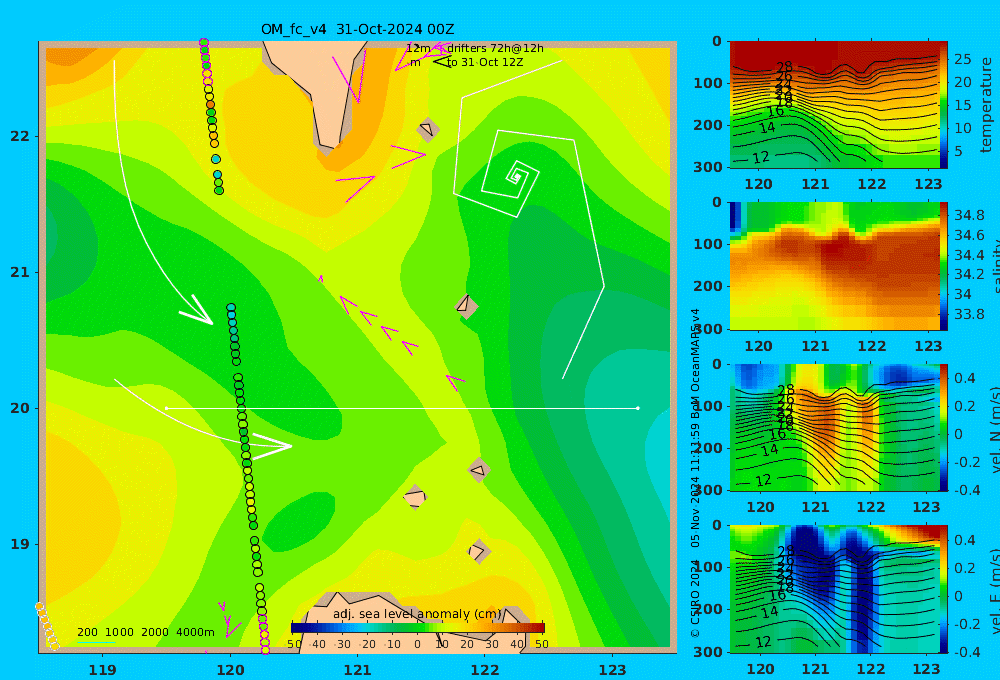Screen dimensions: 1000x680
Task: Click the left endpoint of the white transect line
Action: (166, 408)
